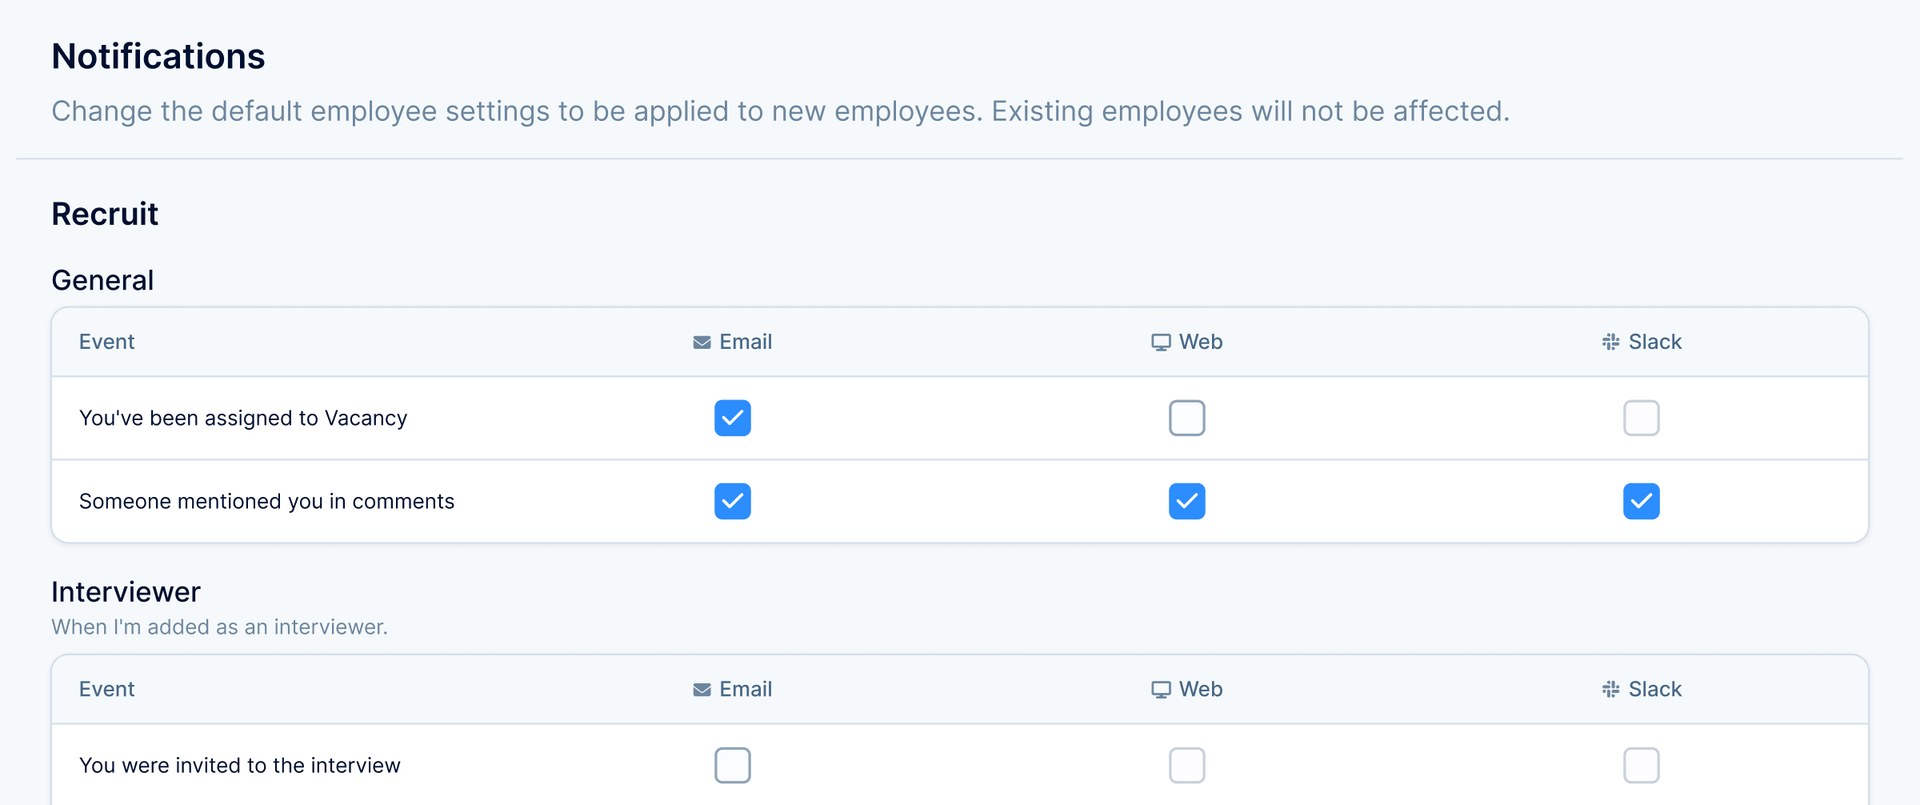Enable Email for invited to the interview
1920x805 pixels.
[733, 765]
